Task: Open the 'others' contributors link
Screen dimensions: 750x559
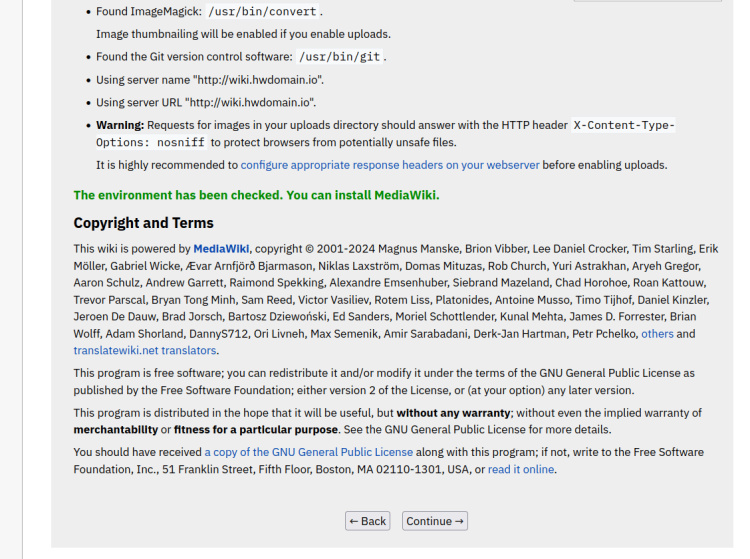Action: click(657, 334)
